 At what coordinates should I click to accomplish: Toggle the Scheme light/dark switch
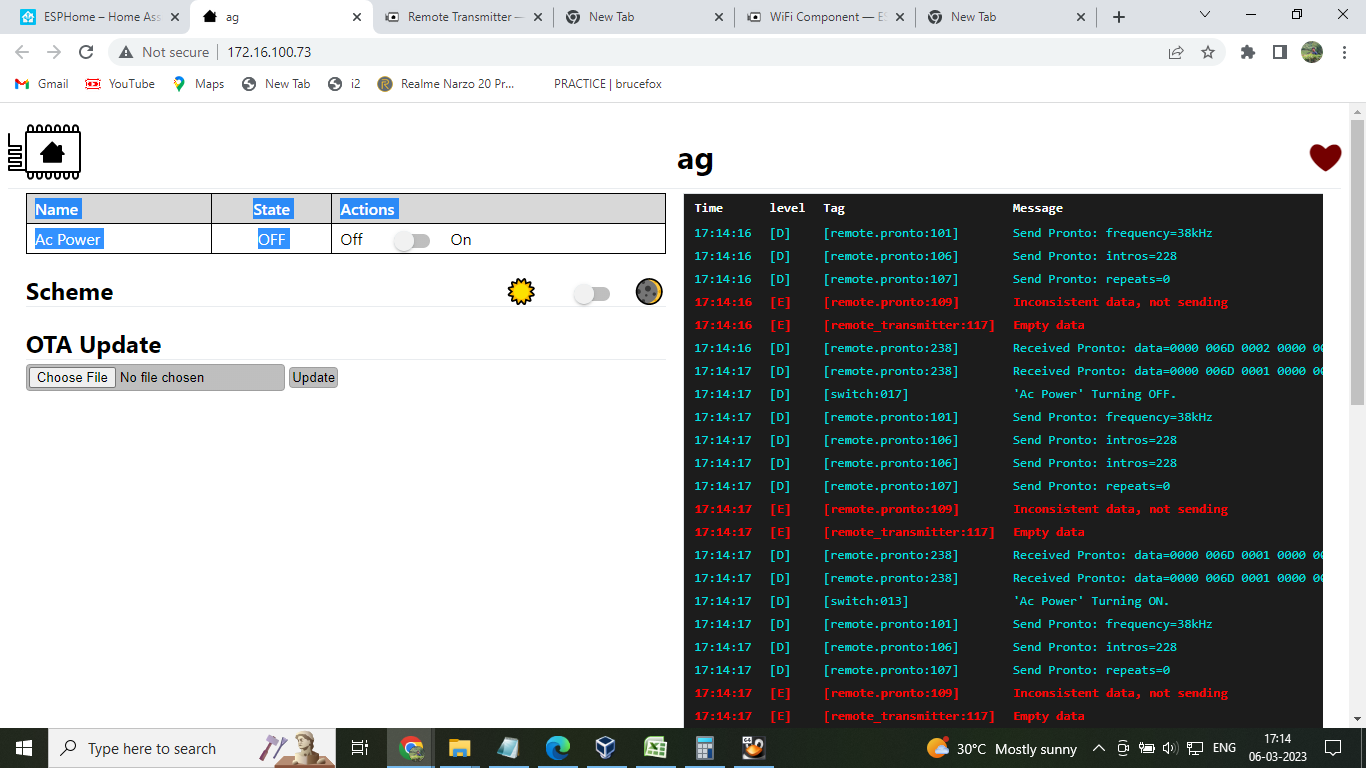(x=591, y=293)
